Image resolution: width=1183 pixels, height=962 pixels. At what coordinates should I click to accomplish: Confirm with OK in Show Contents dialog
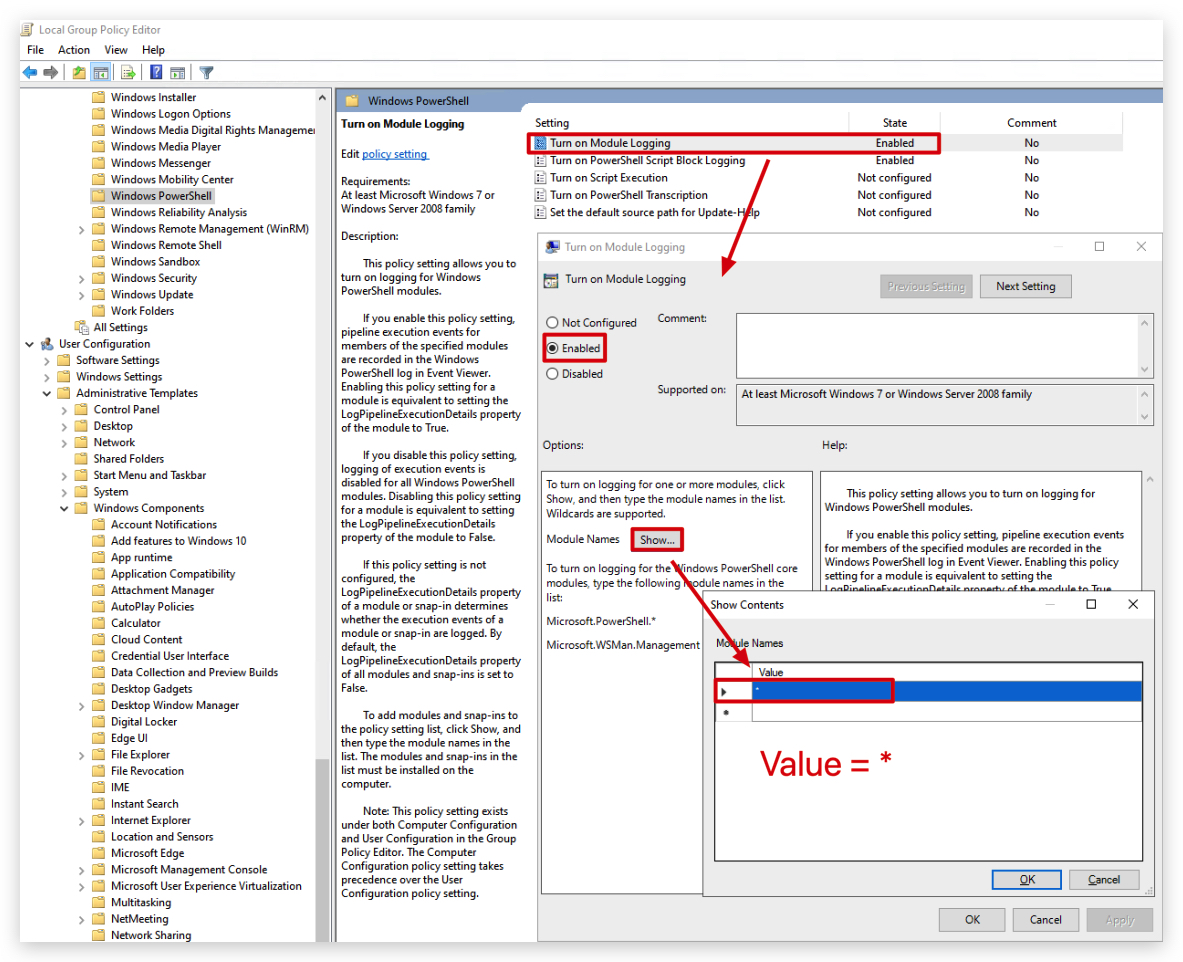pos(1027,880)
